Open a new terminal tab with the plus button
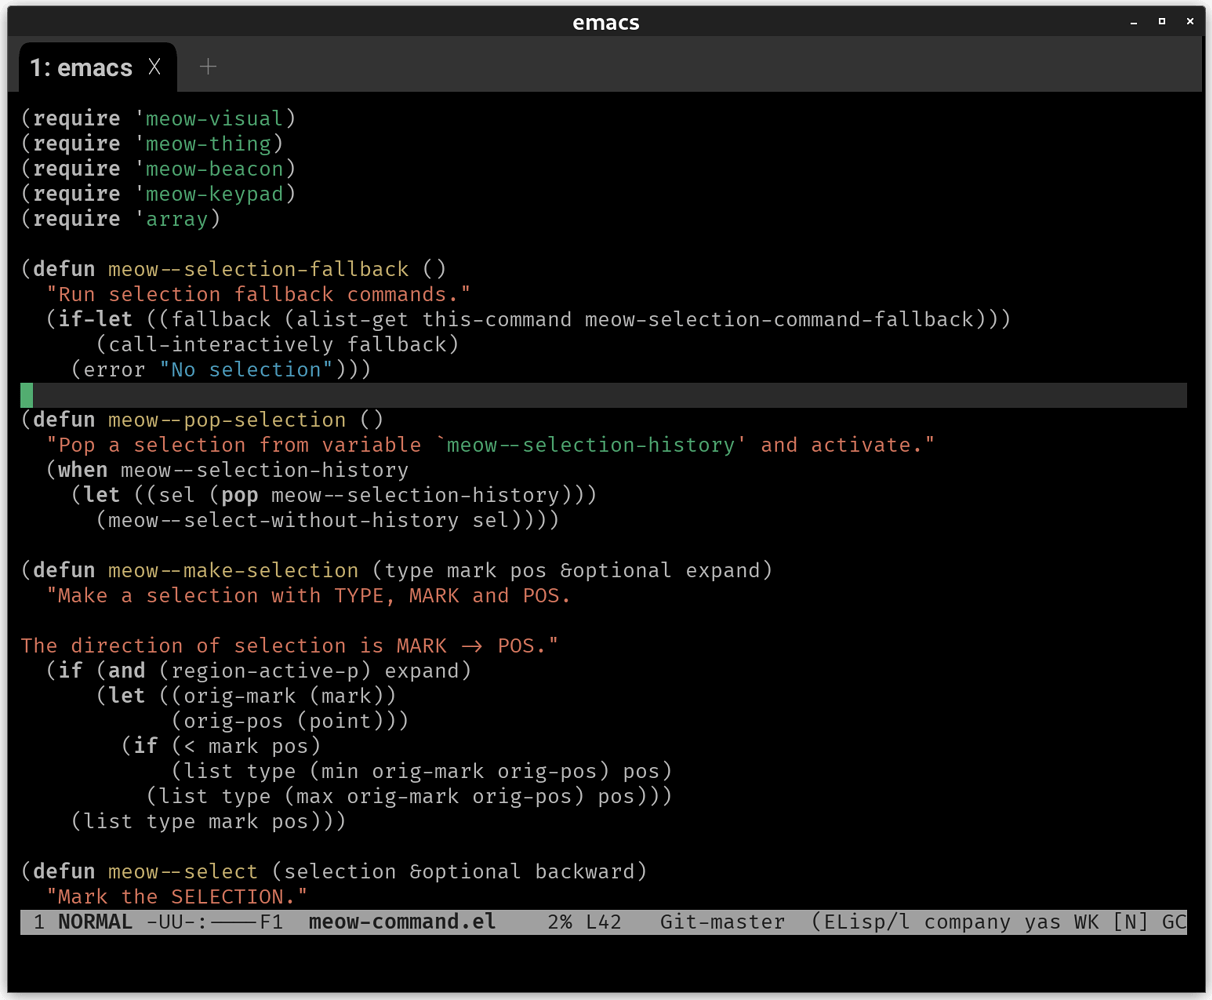Image resolution: width=1212 pixels, height=1000 pixels. click(208, 67)
